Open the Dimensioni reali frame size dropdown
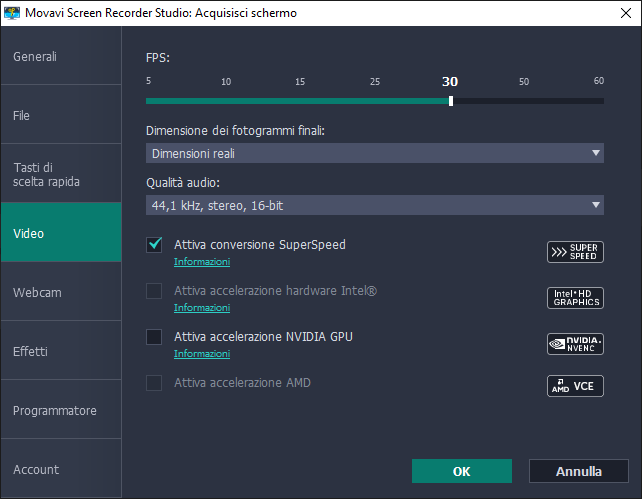642x499 pixels. (375, 153)
